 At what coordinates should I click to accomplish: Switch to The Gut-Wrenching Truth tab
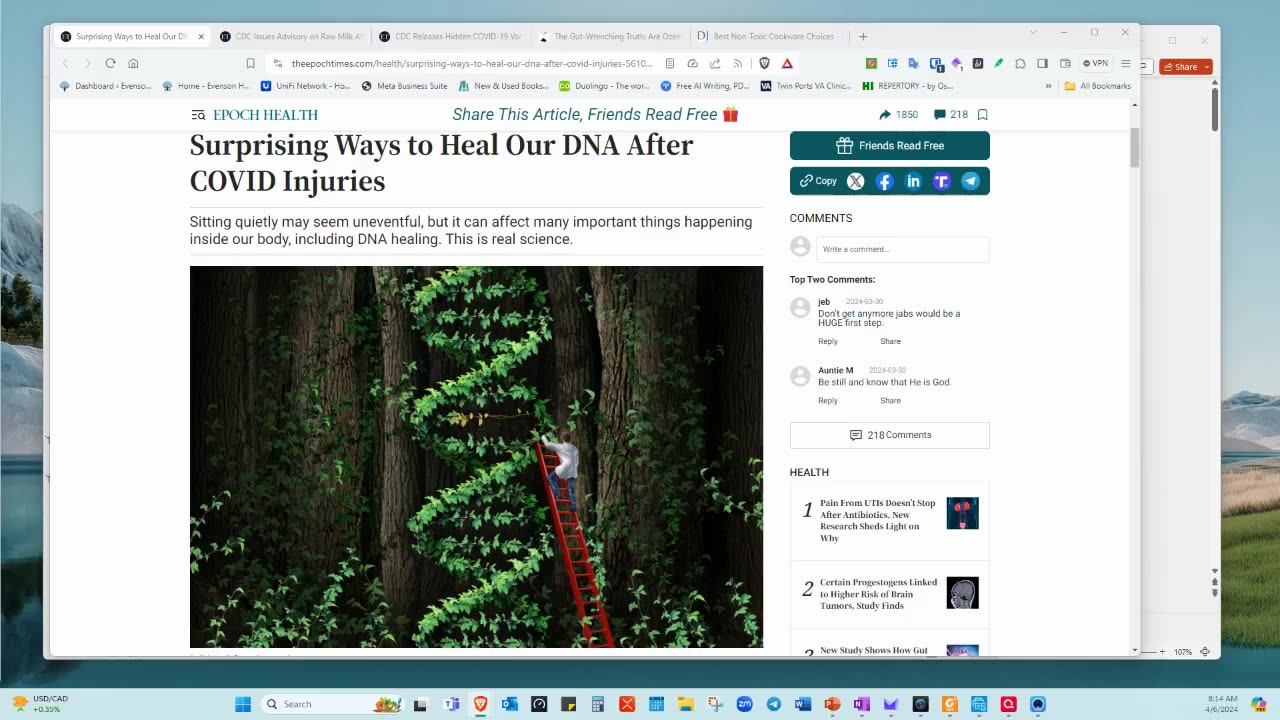coord(609,36)
